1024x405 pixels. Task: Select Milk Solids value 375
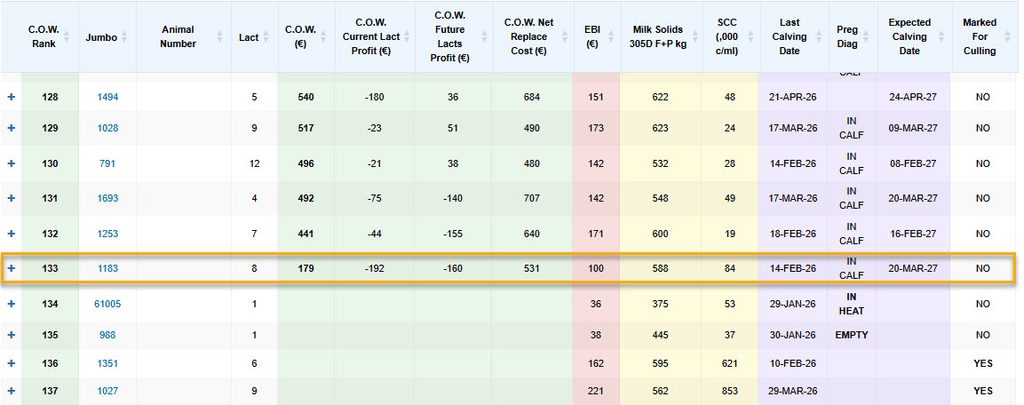[x=660, y=304]
